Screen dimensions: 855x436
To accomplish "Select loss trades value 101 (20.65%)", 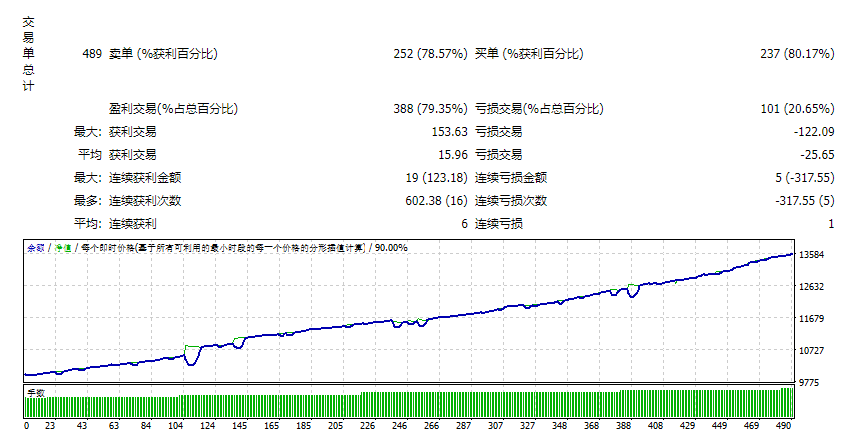I will click(797, 108).
